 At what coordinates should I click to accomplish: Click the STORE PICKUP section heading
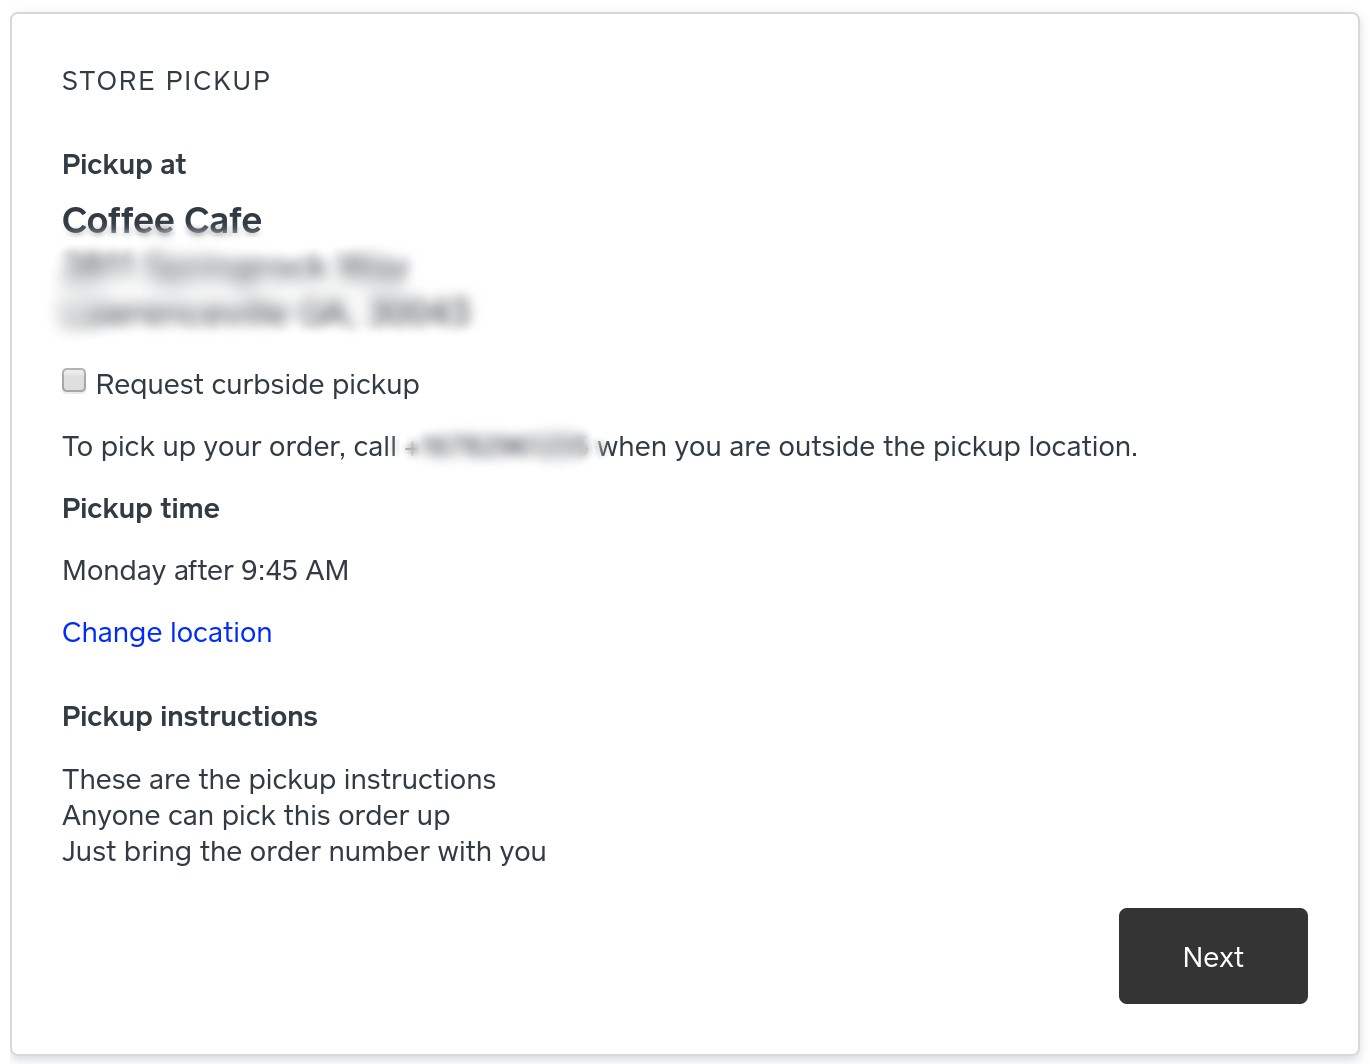(166, 81)
